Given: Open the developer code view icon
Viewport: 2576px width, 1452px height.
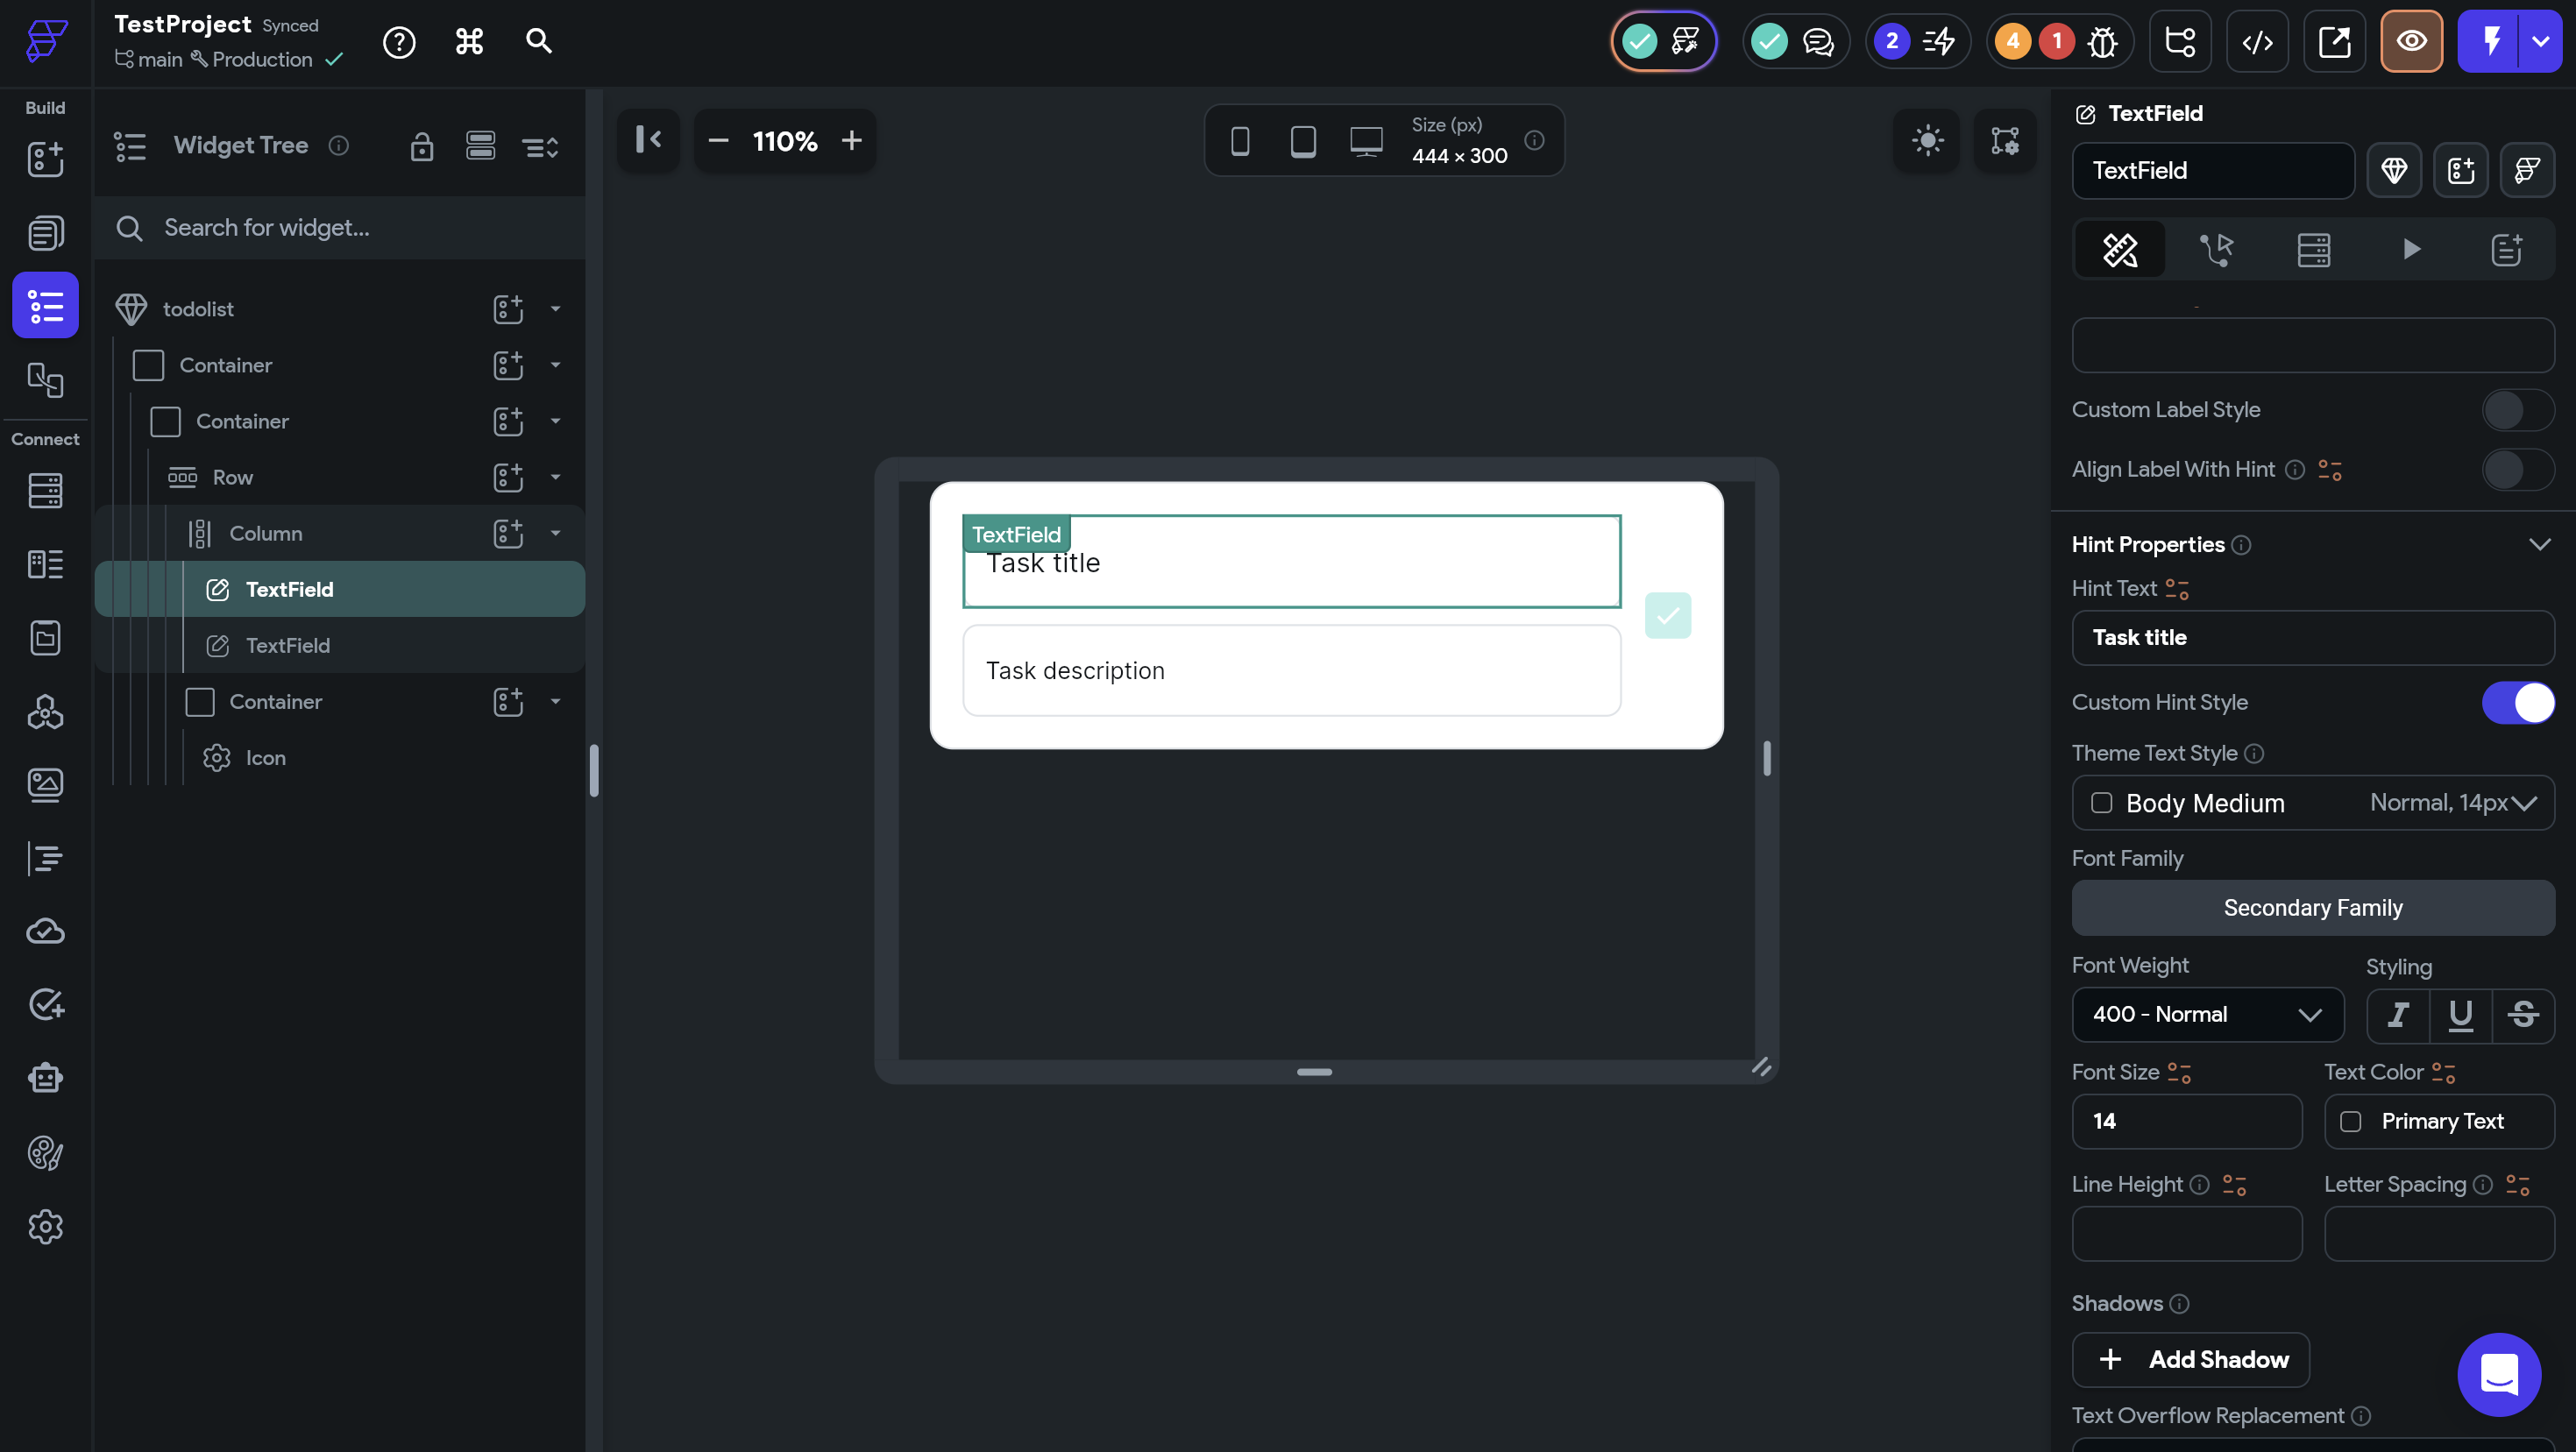Looking at the screenshot, I should (x=2257, y=42).
